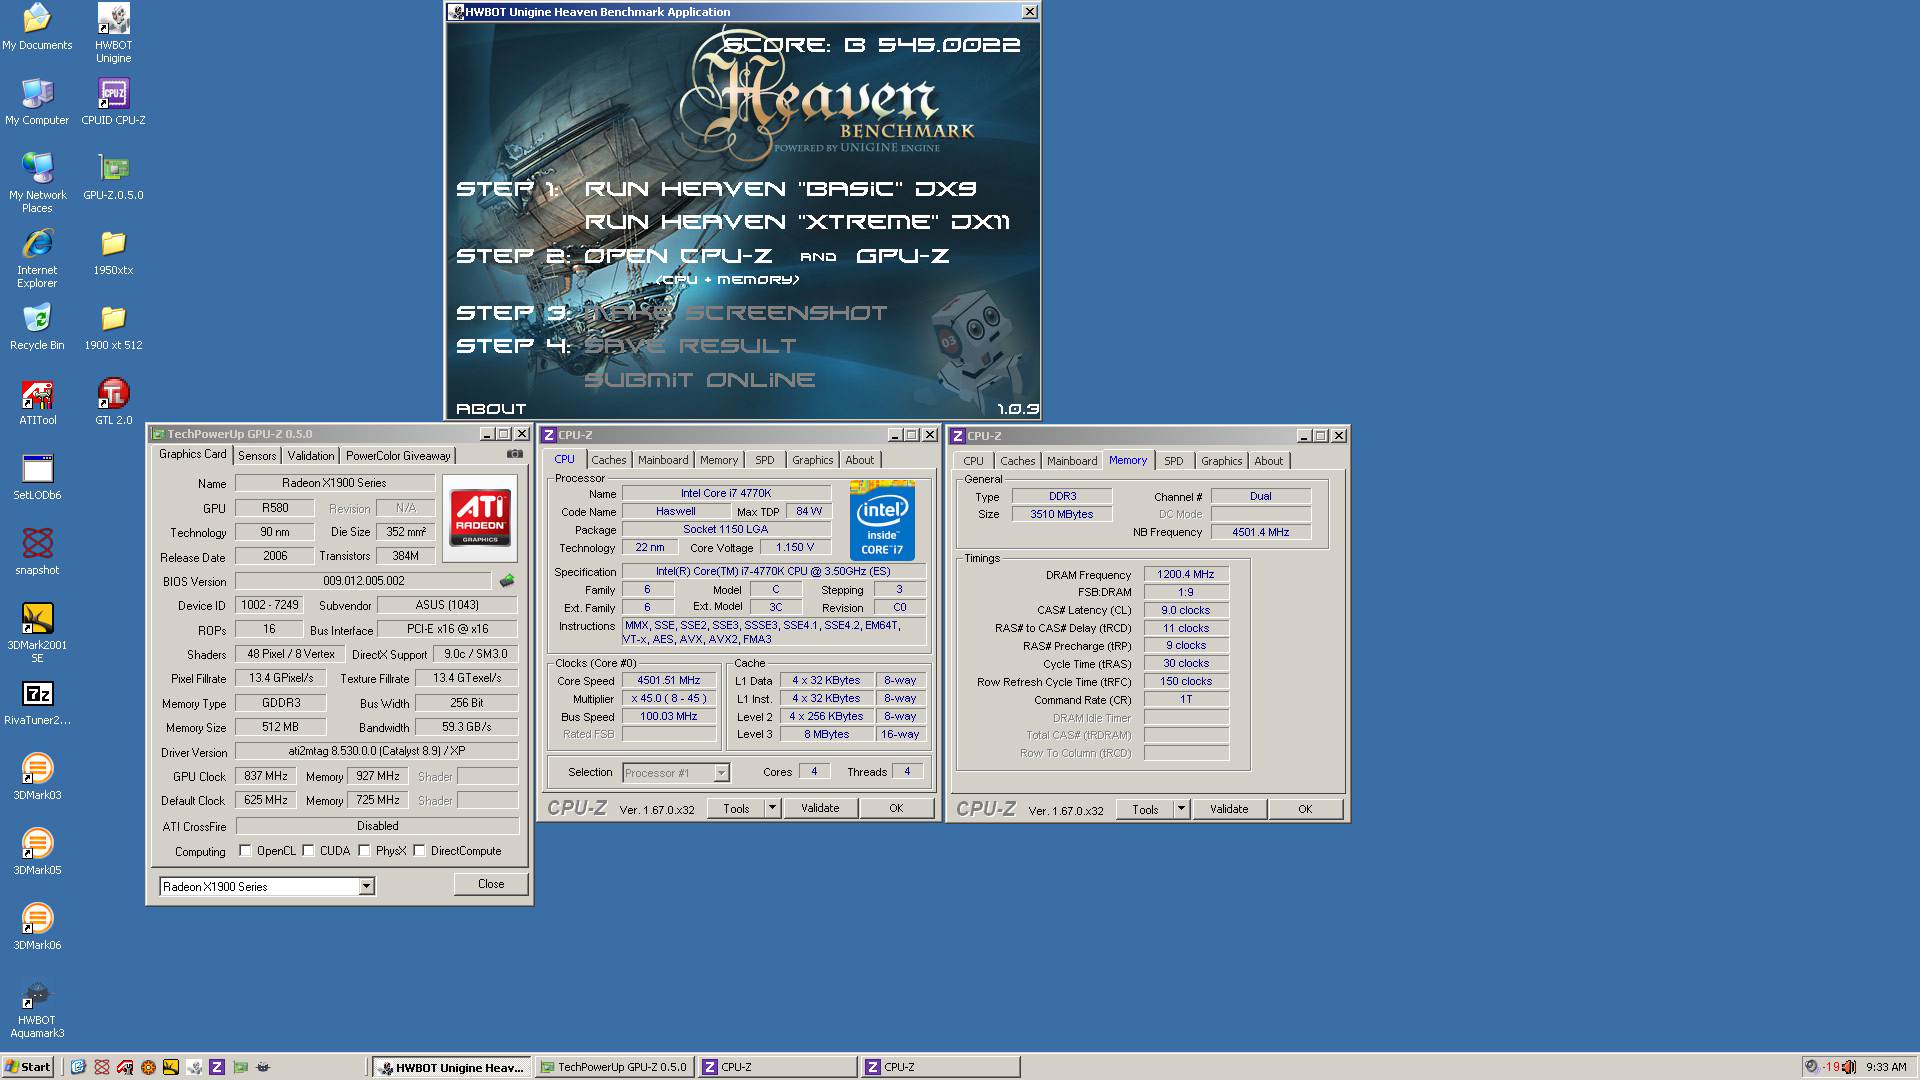The height and width of the screenshot is (1080, 1920).
Task: Open the Windows Start menu
Action: coord(28,1067)
